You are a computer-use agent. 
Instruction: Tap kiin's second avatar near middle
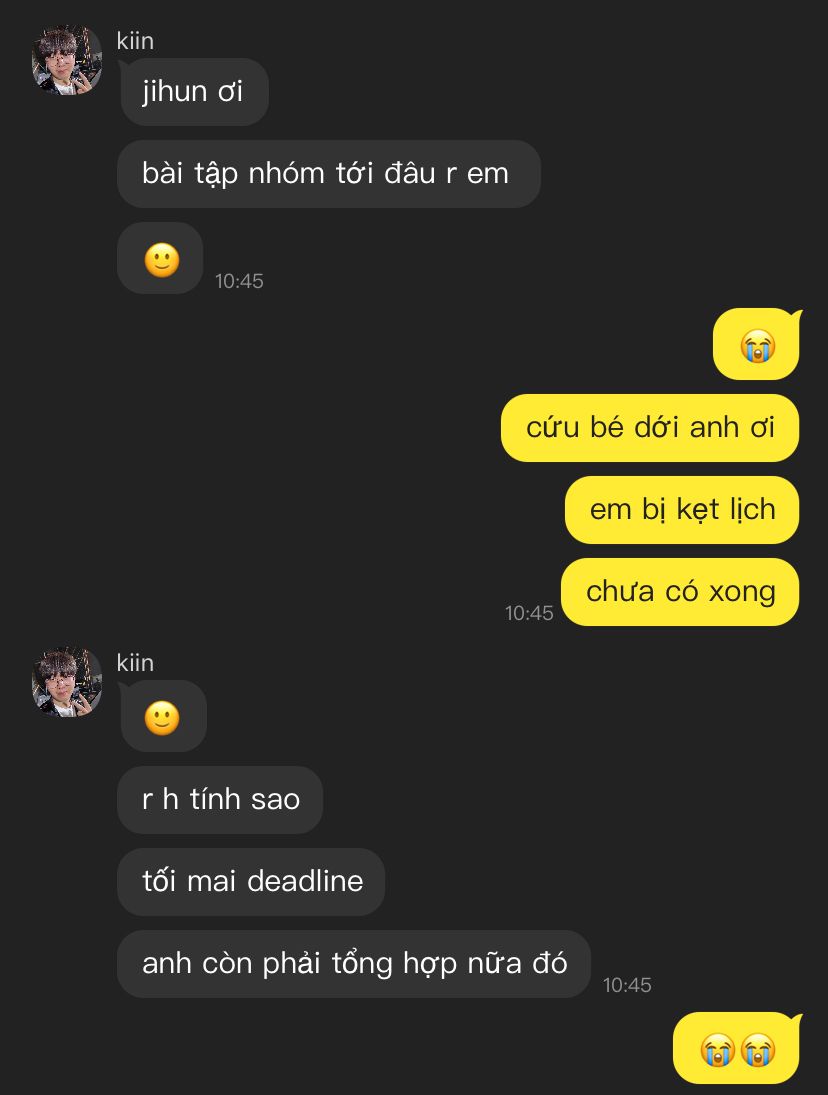click(x=67, y=682)
